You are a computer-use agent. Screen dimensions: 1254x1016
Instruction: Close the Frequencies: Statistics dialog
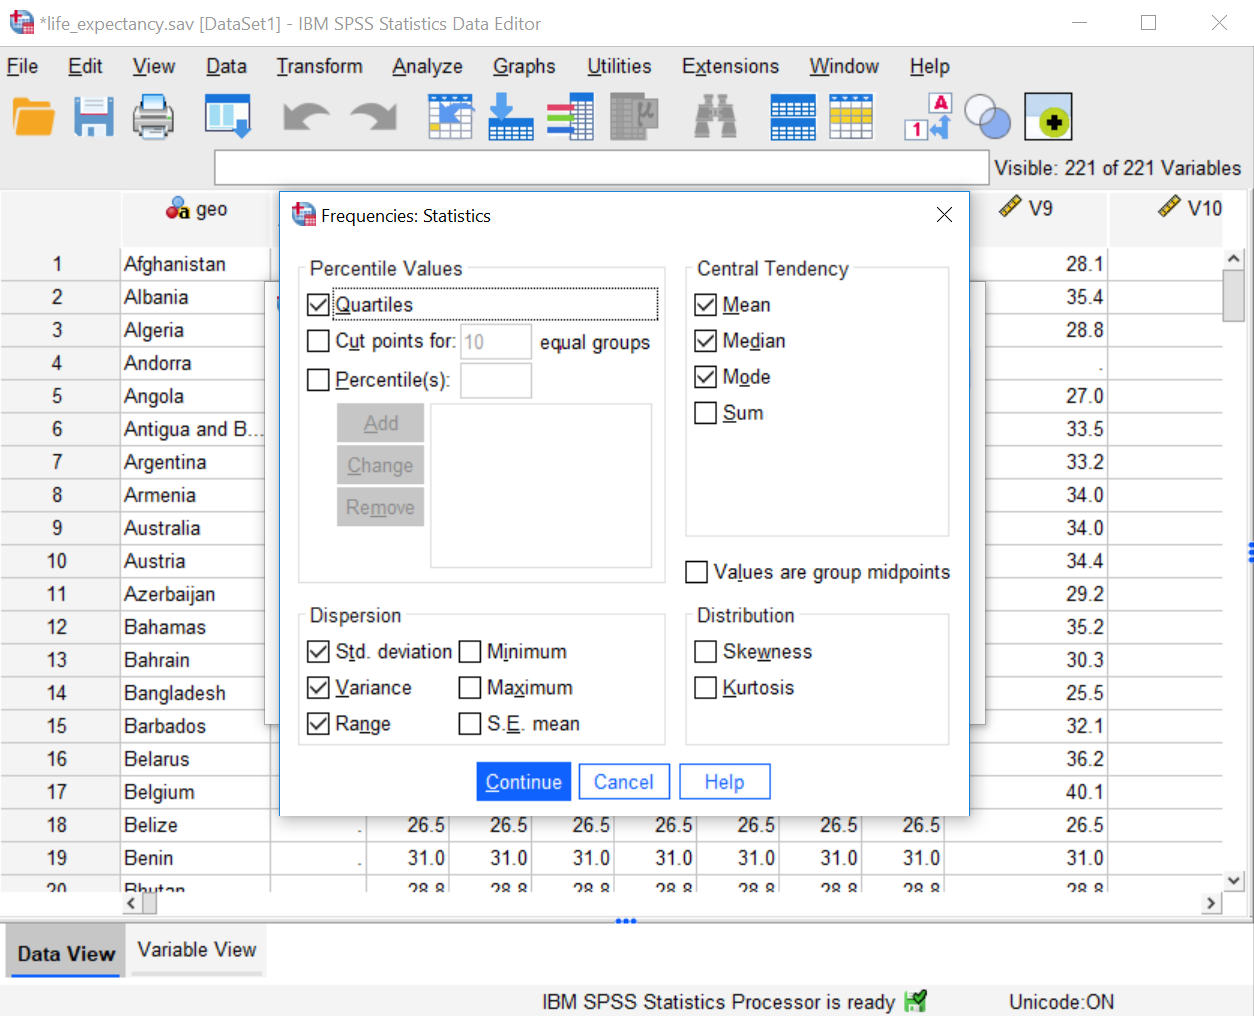[x=944, y=215]
